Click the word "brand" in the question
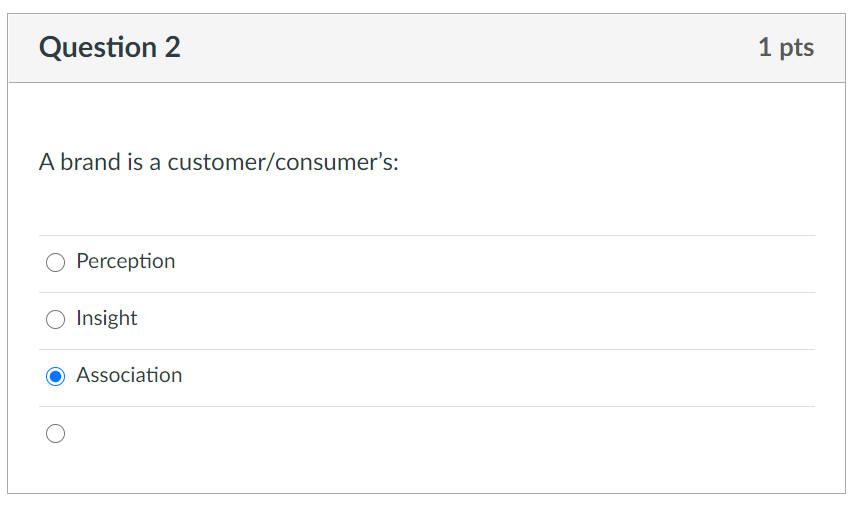This screenshot has height=518, width=868. click(x=90, y=162)
